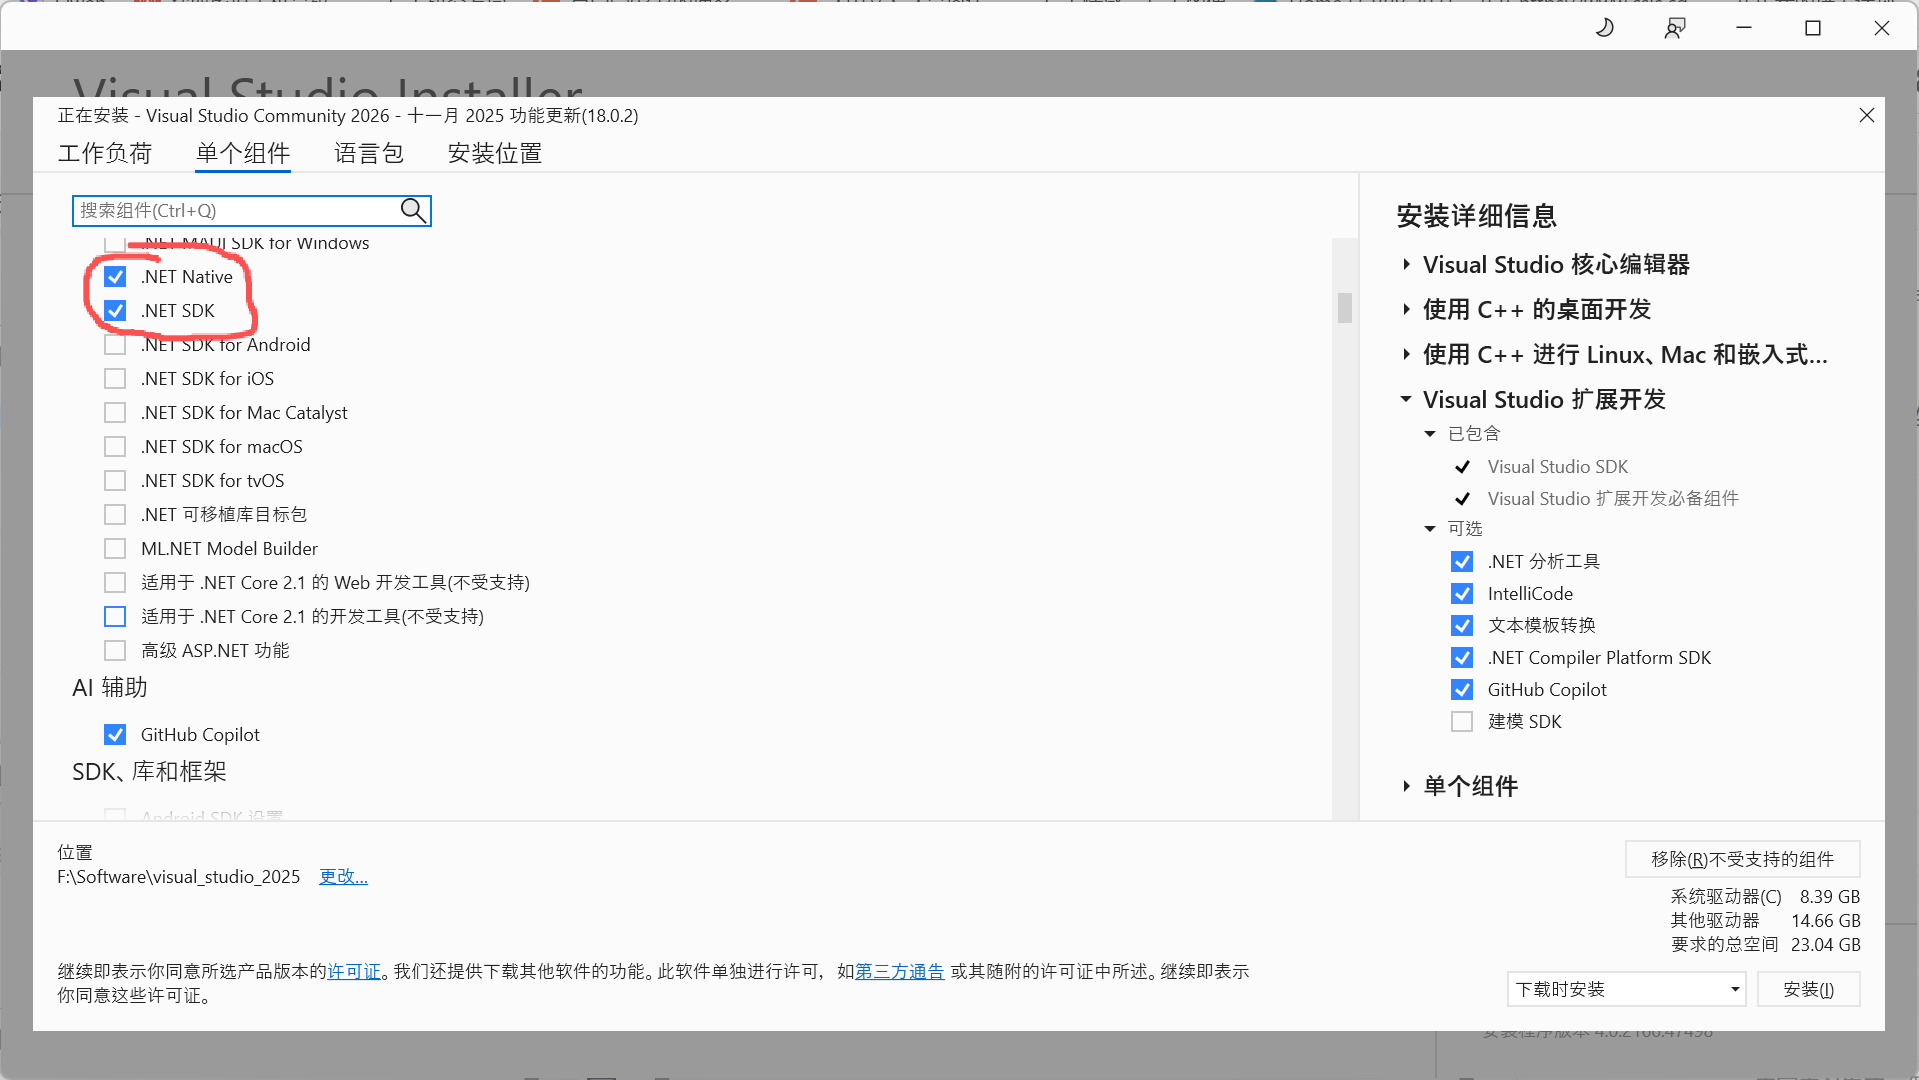Enable .NET SDK for Mac Catalyst

pos(115,413)
